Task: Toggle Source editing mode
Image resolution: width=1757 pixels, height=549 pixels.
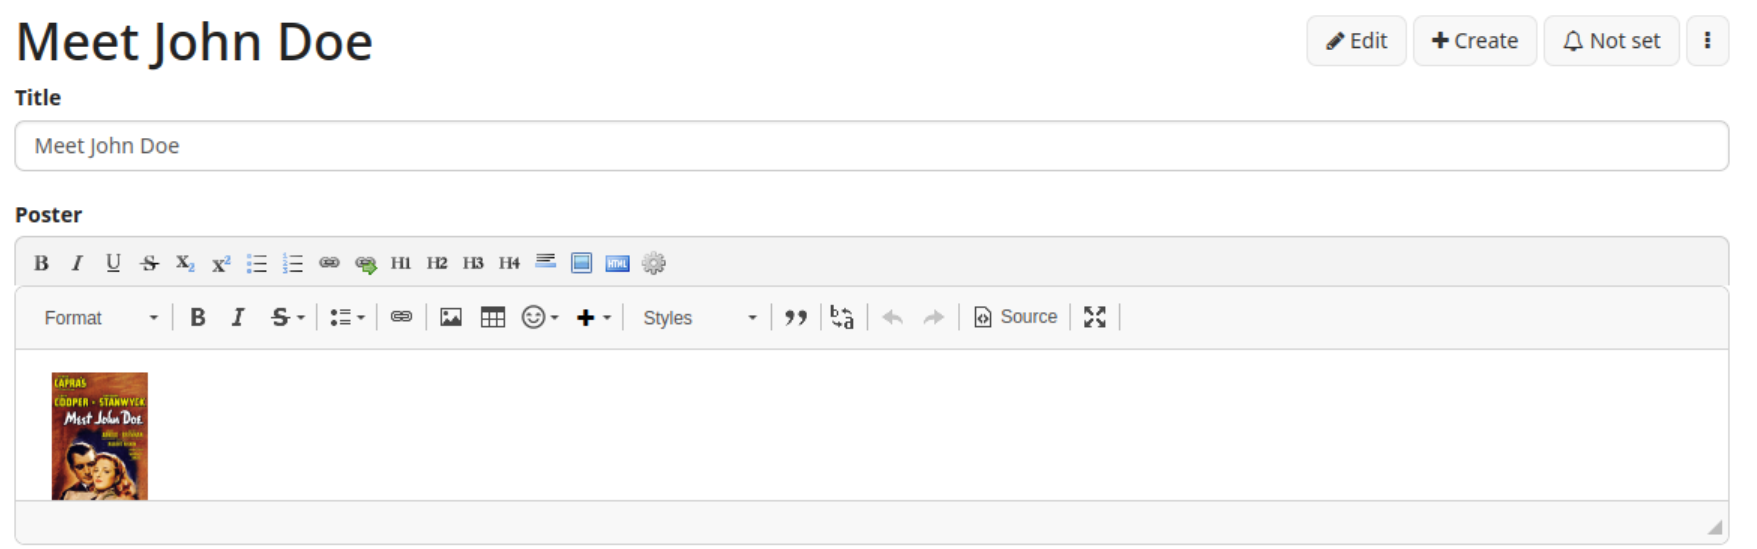Action: click(1016, 317)
